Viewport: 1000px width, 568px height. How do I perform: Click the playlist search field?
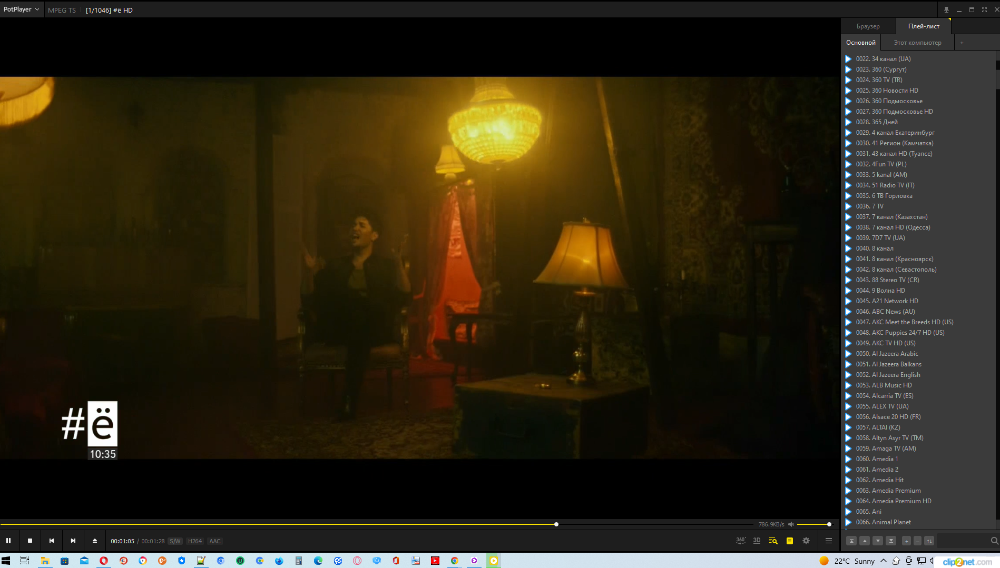coord(963,541)
